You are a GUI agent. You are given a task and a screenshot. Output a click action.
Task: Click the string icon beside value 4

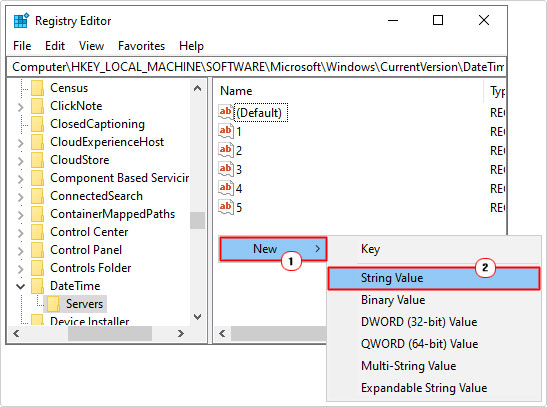(226, 188)
